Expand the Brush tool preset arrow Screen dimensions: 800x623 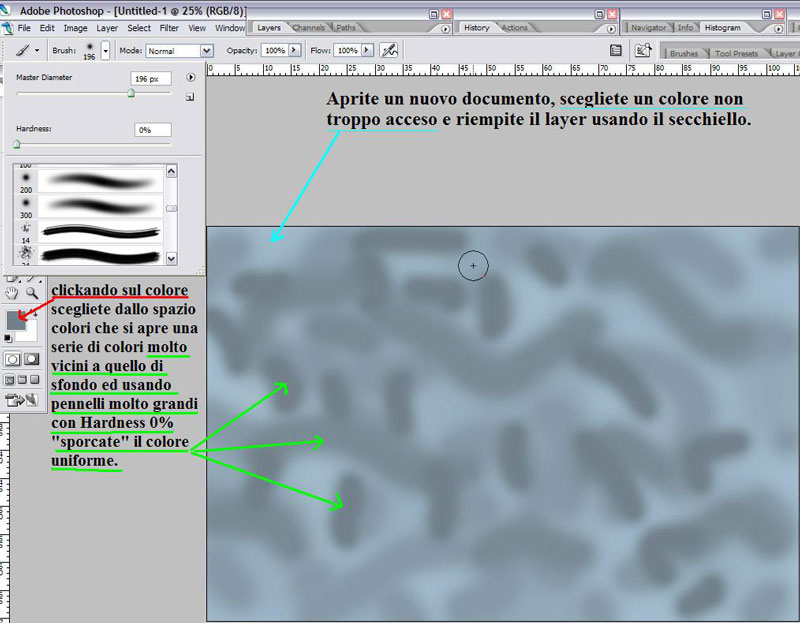[x=37, y=51]
